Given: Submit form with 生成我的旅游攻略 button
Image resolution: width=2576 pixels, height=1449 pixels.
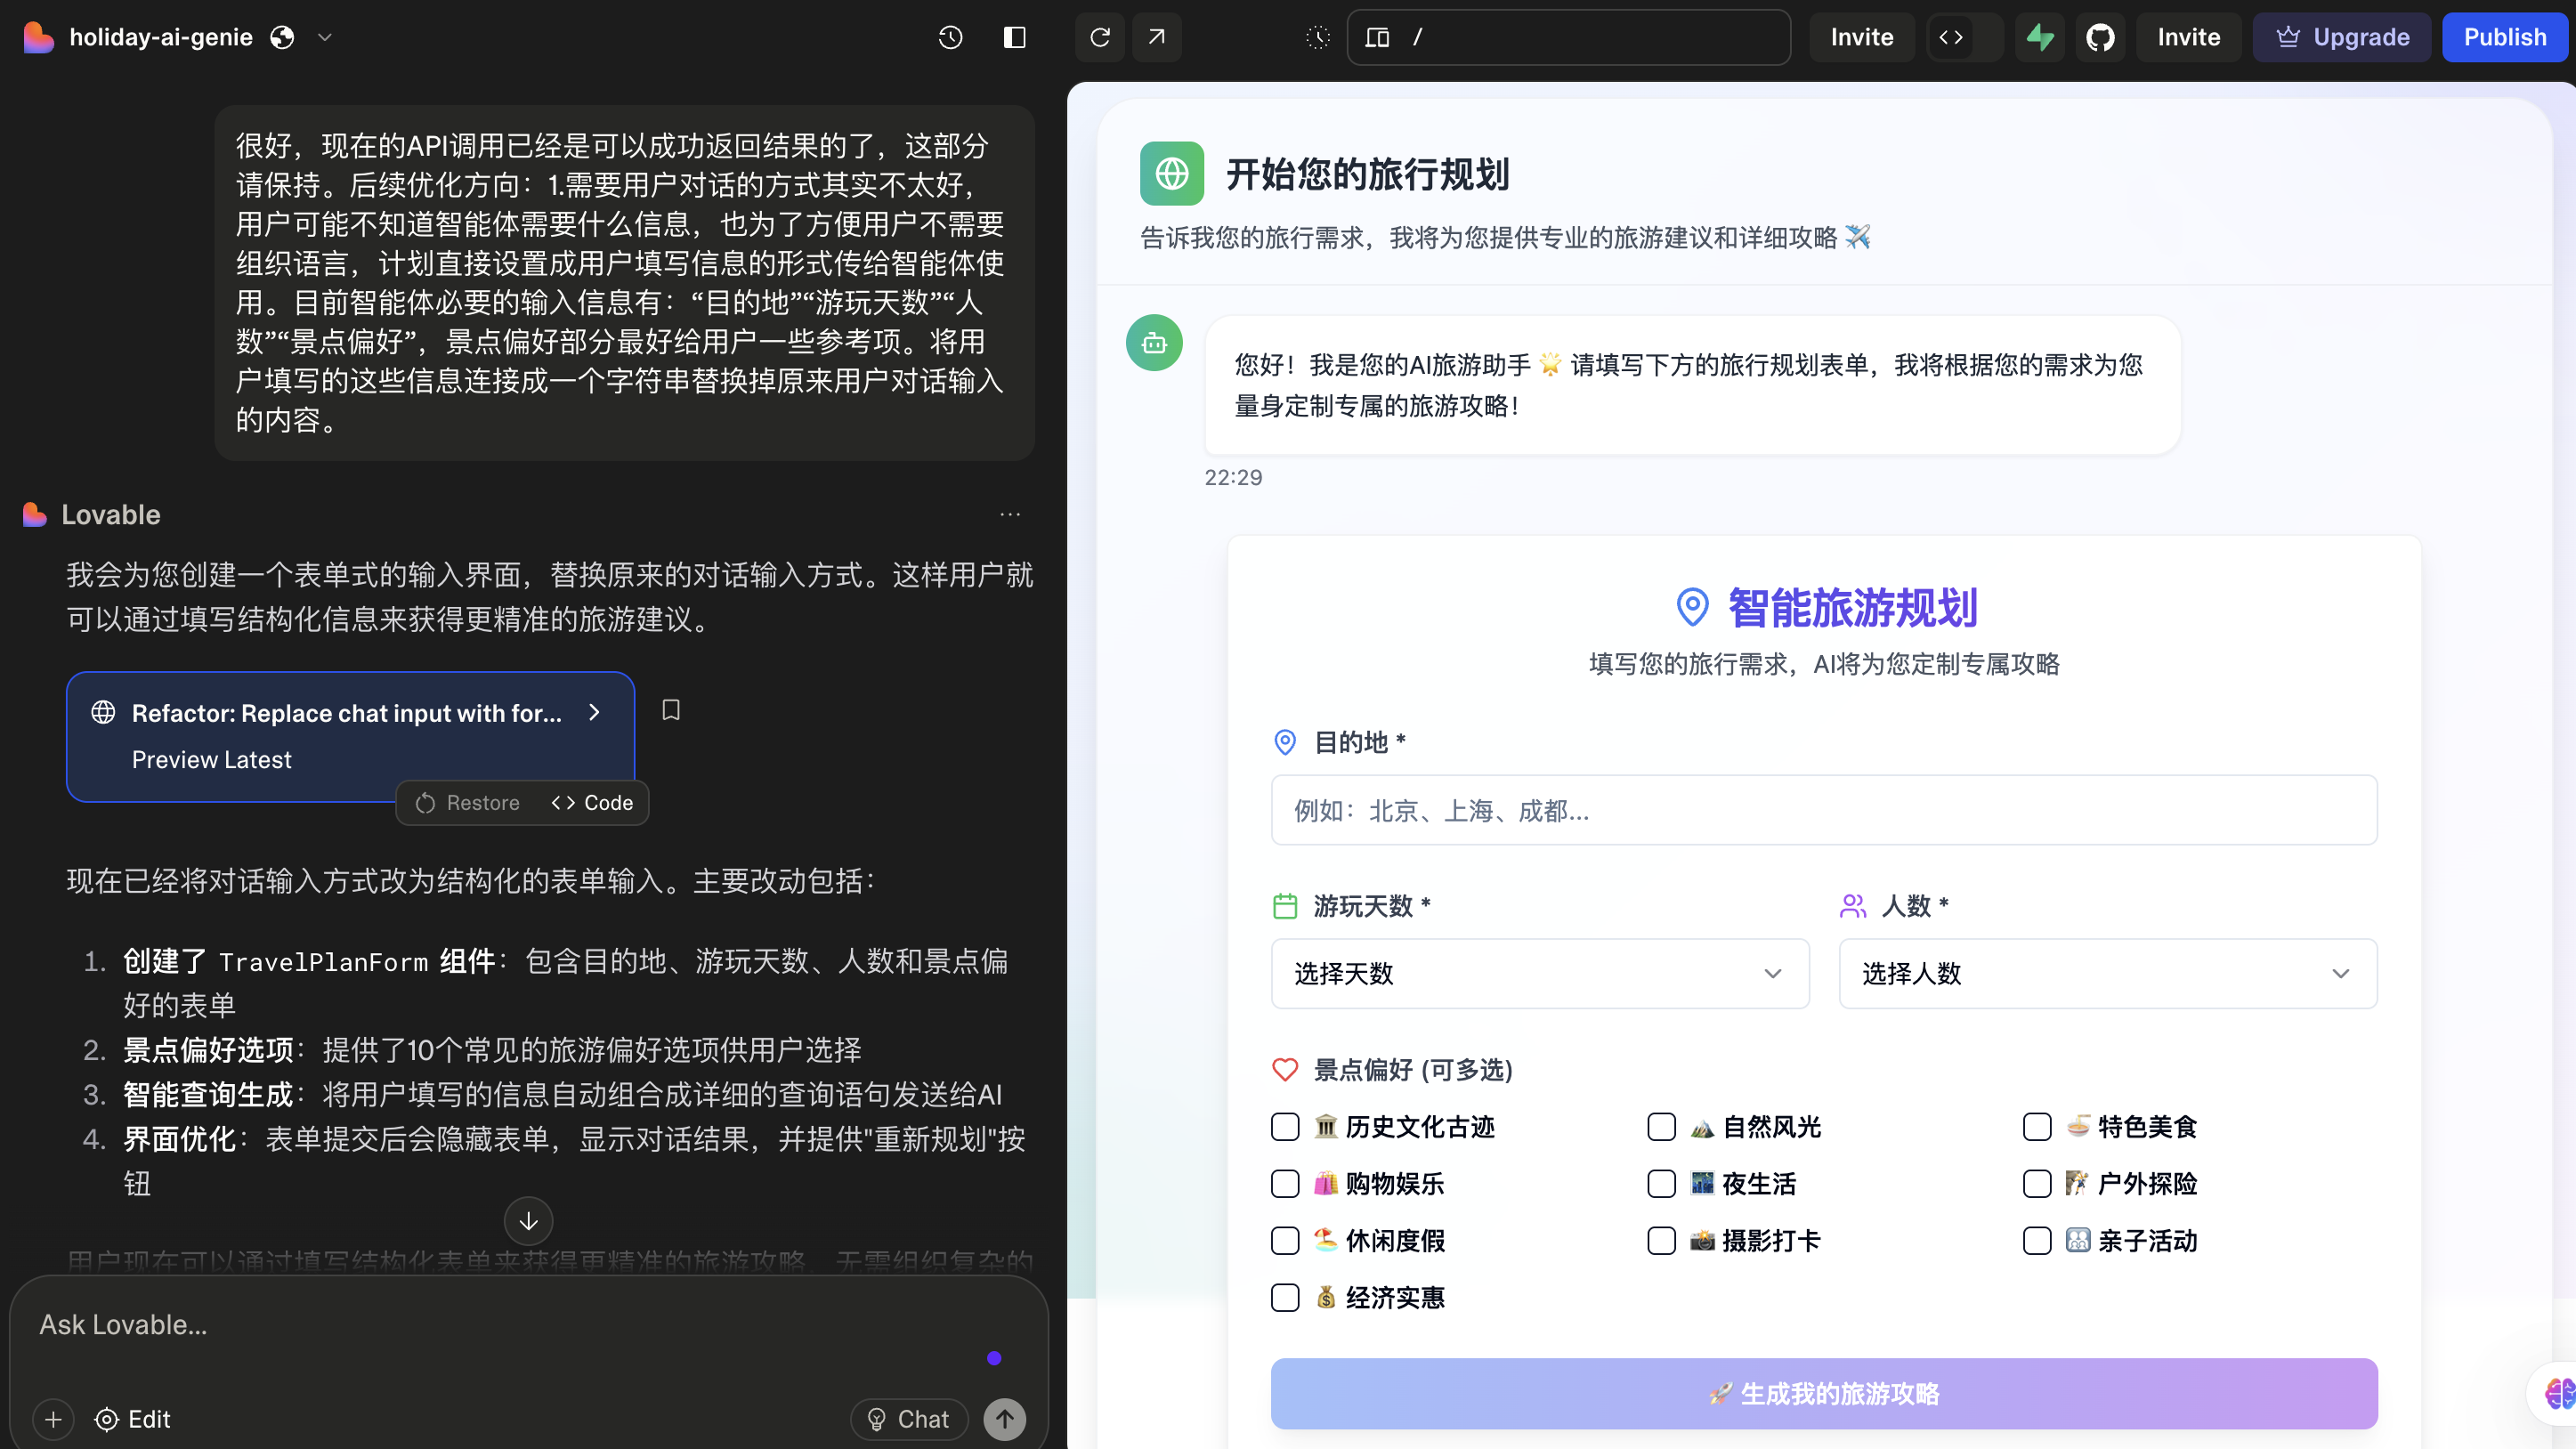Looking at the screenshot, I should click(x=1824, y=1393).
